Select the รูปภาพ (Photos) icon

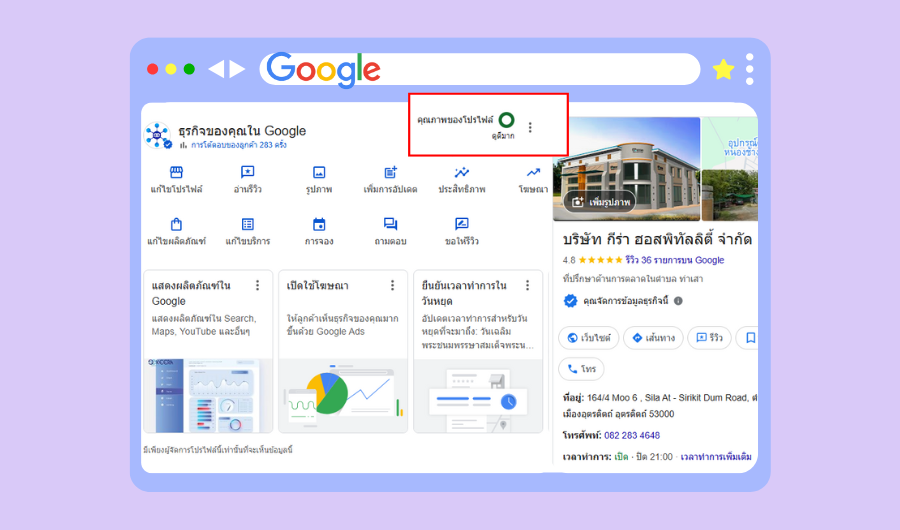[x=319, y=173]
